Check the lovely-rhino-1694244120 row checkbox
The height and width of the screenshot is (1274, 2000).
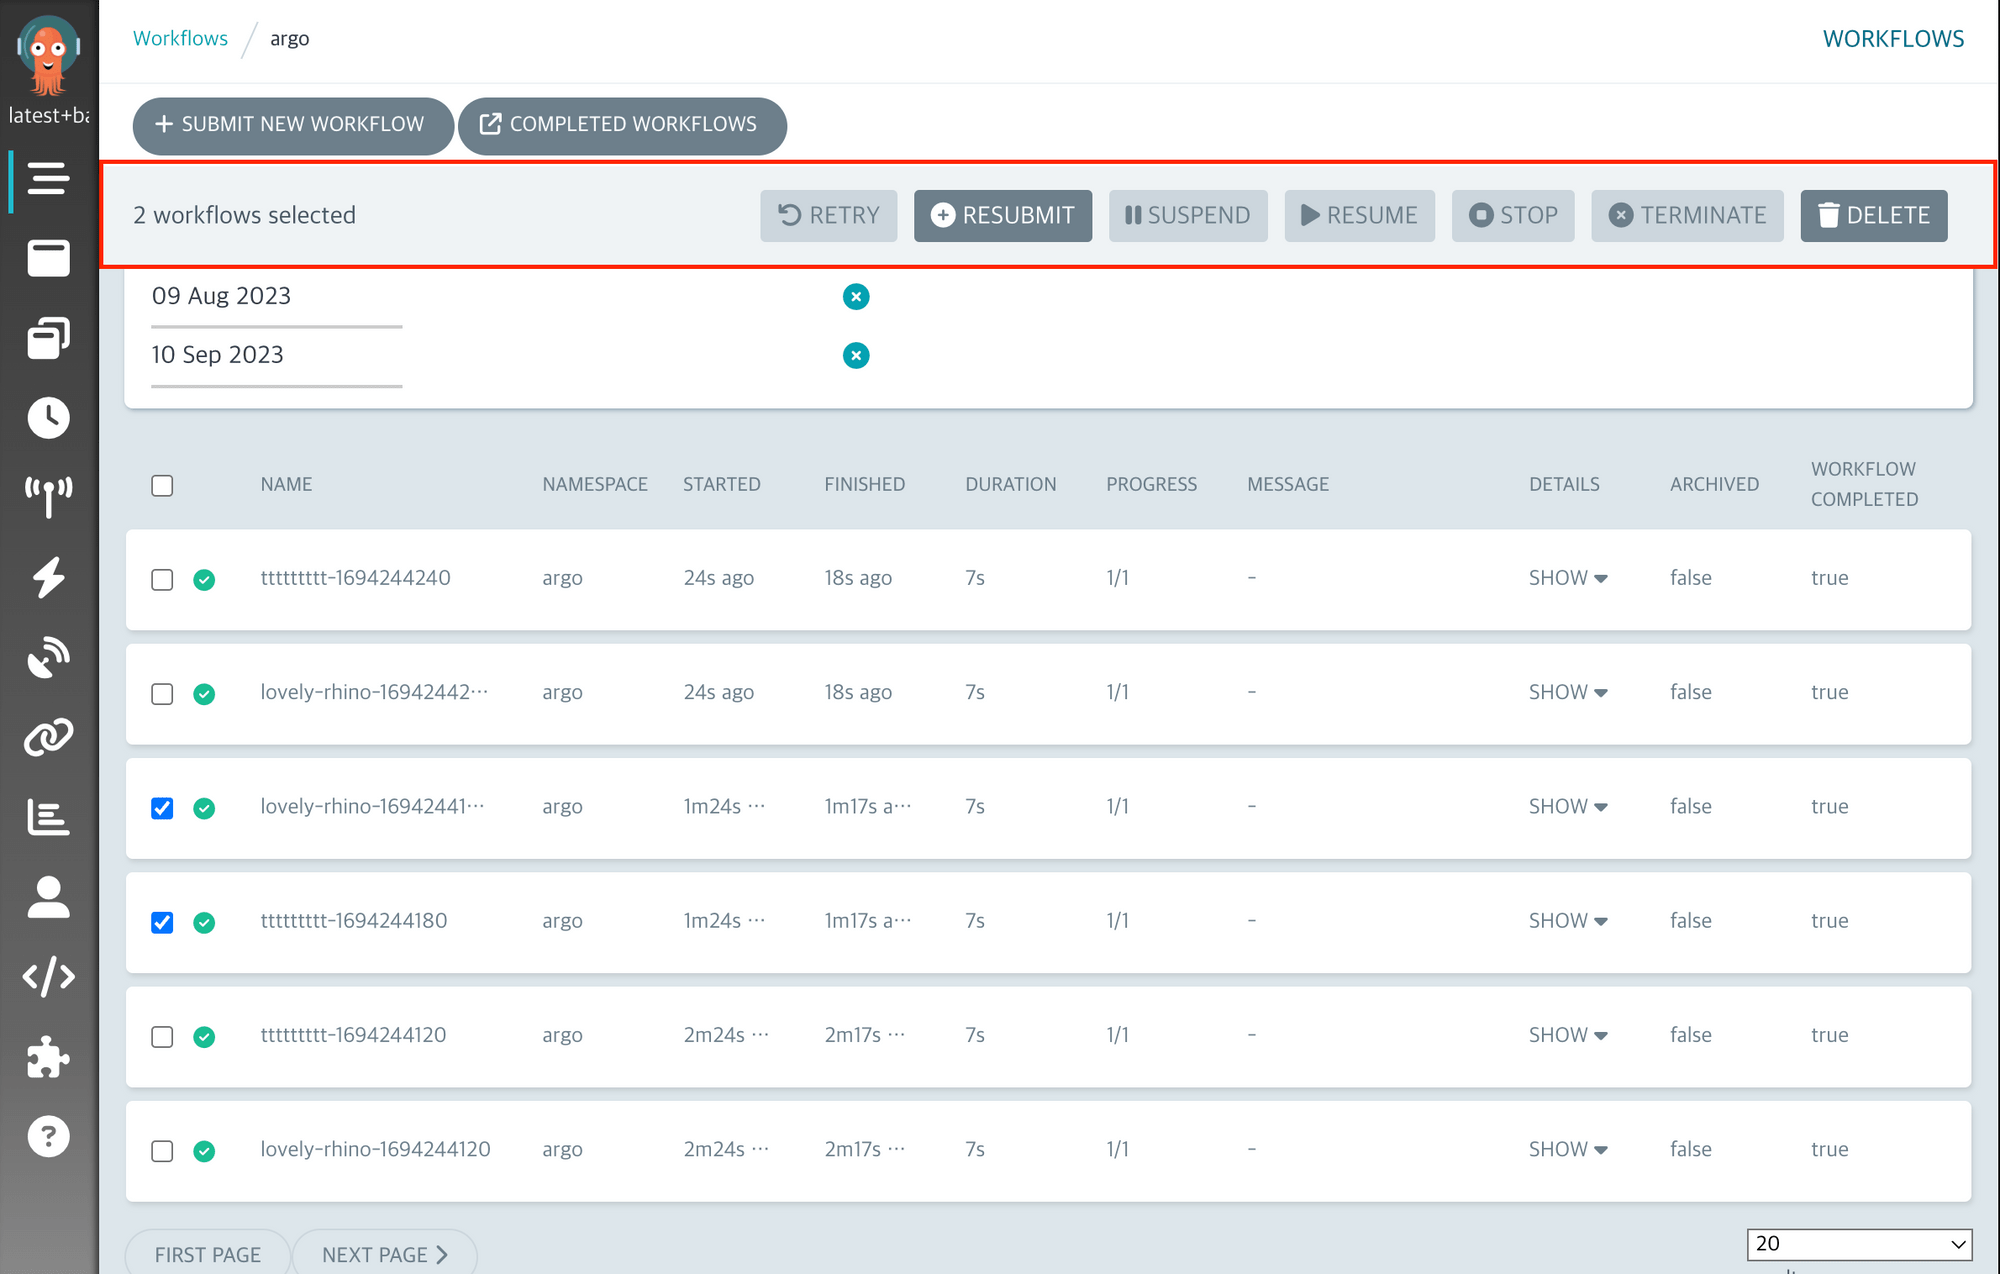(162, 1151)
